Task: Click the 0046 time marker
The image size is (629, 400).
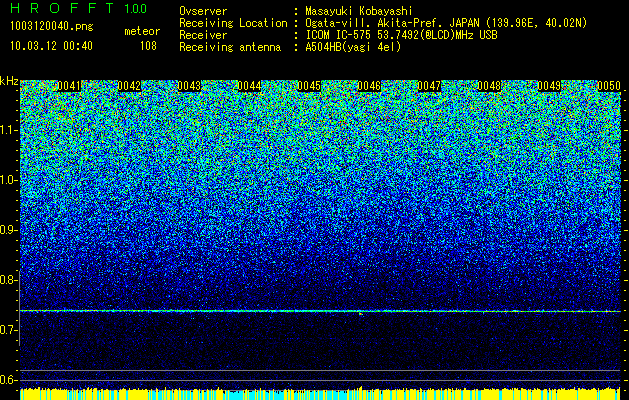Action: coord(369,86)
